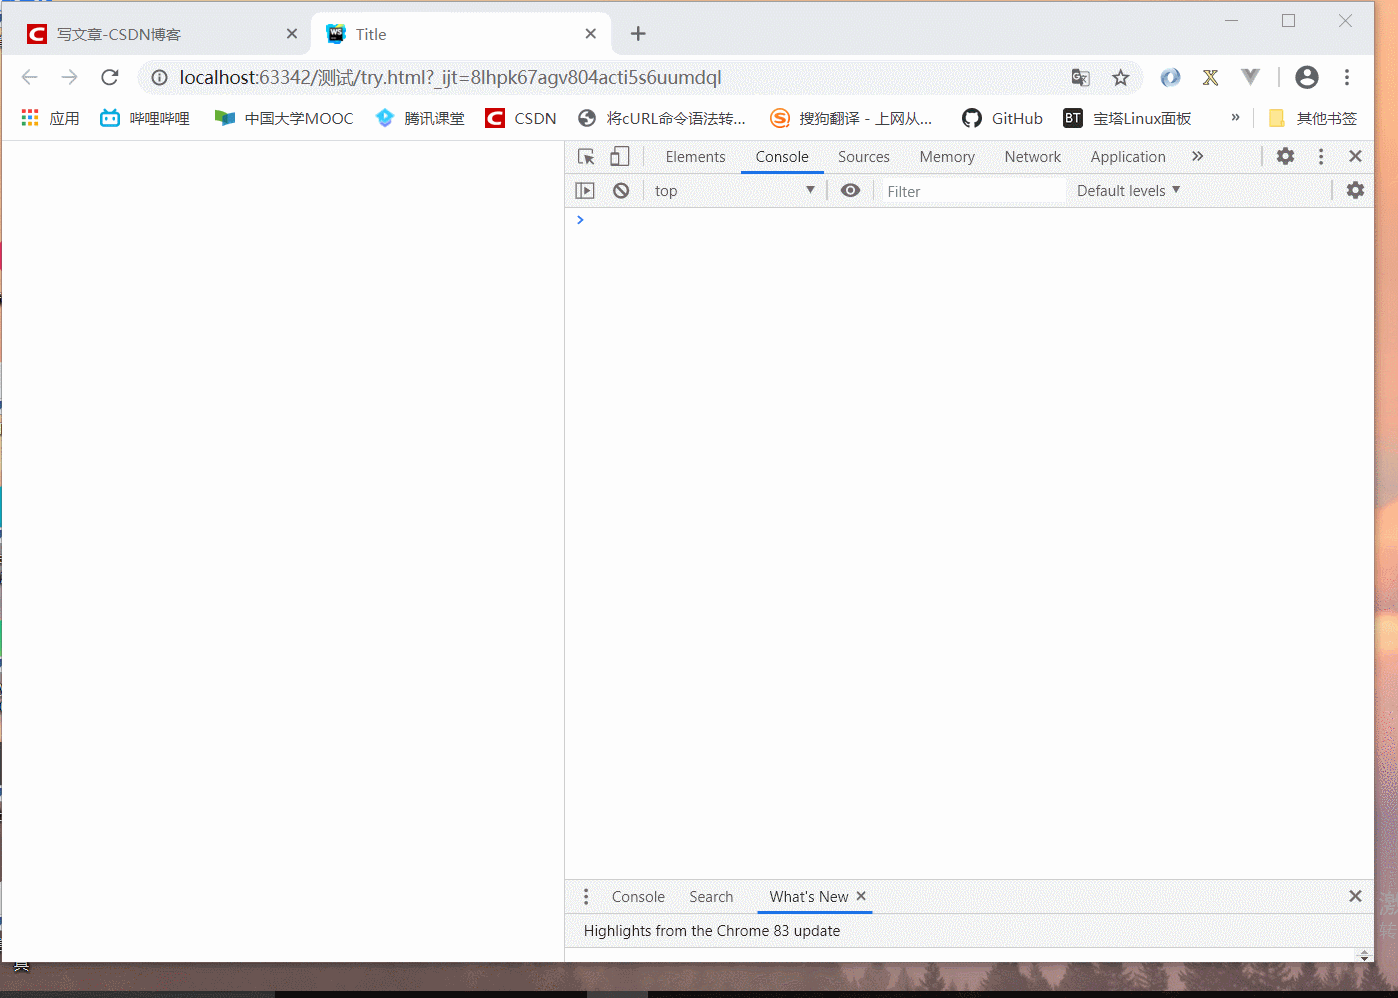This screenshot has height=998, width=1398.
Task: Switch to the Network tab
Action: [1033, 157]
